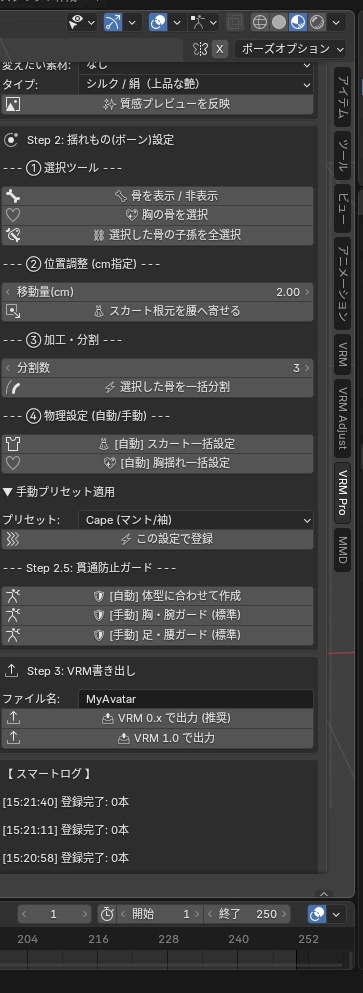Click VRM 1.0 で出力 button
The image size is (363, 993).
click(x=157, y=738)
